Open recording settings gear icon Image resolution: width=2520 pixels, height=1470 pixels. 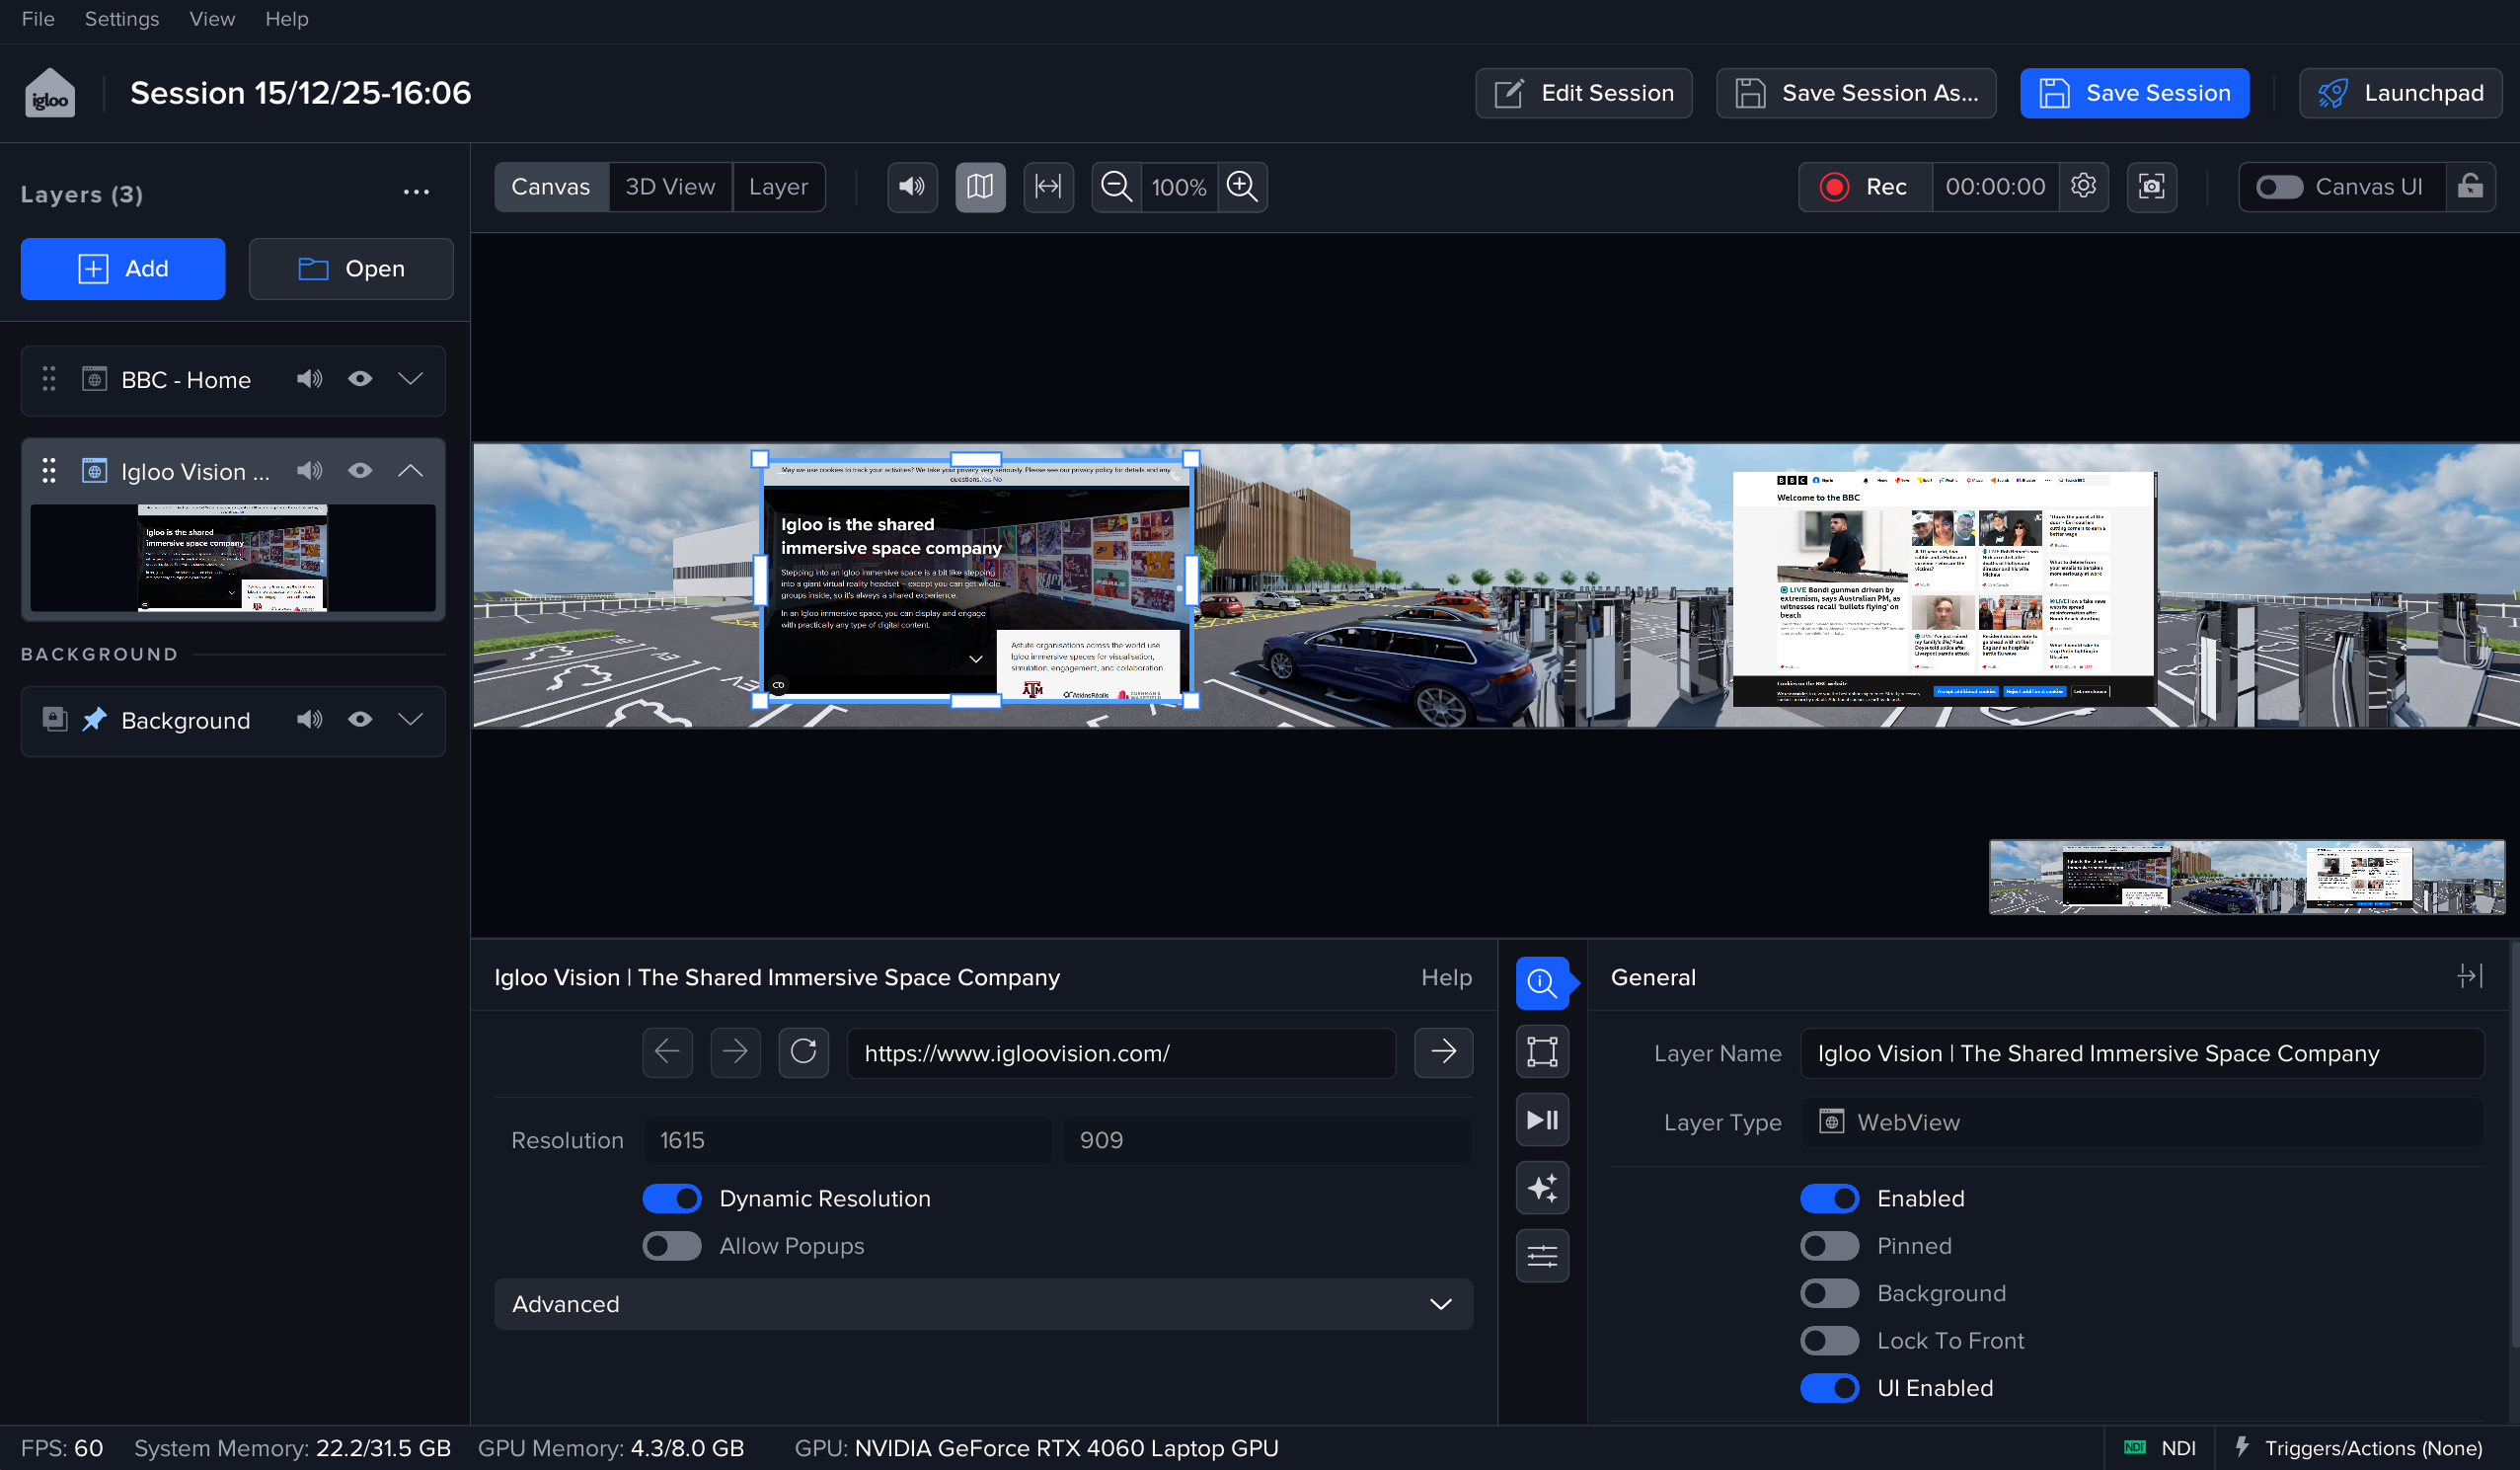click(2083, 187)
